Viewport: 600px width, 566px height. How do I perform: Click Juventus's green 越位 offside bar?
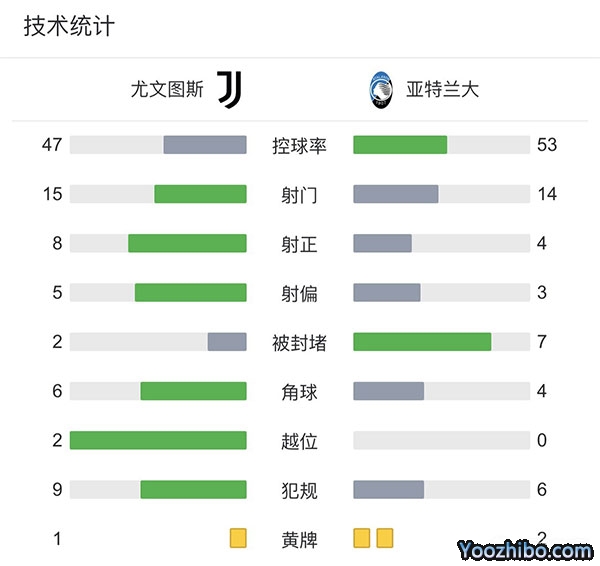(158, 440)
